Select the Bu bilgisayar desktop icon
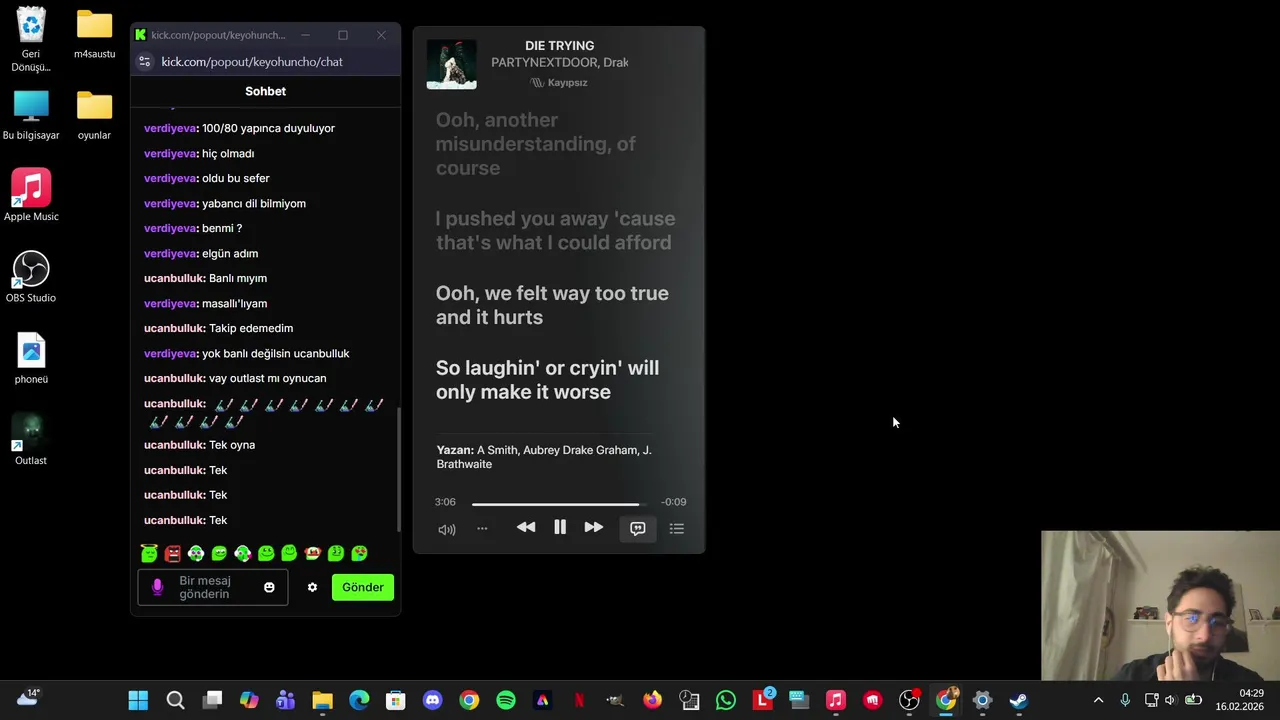Screen dimensions: 1280x720 click(x=31, y=116)
